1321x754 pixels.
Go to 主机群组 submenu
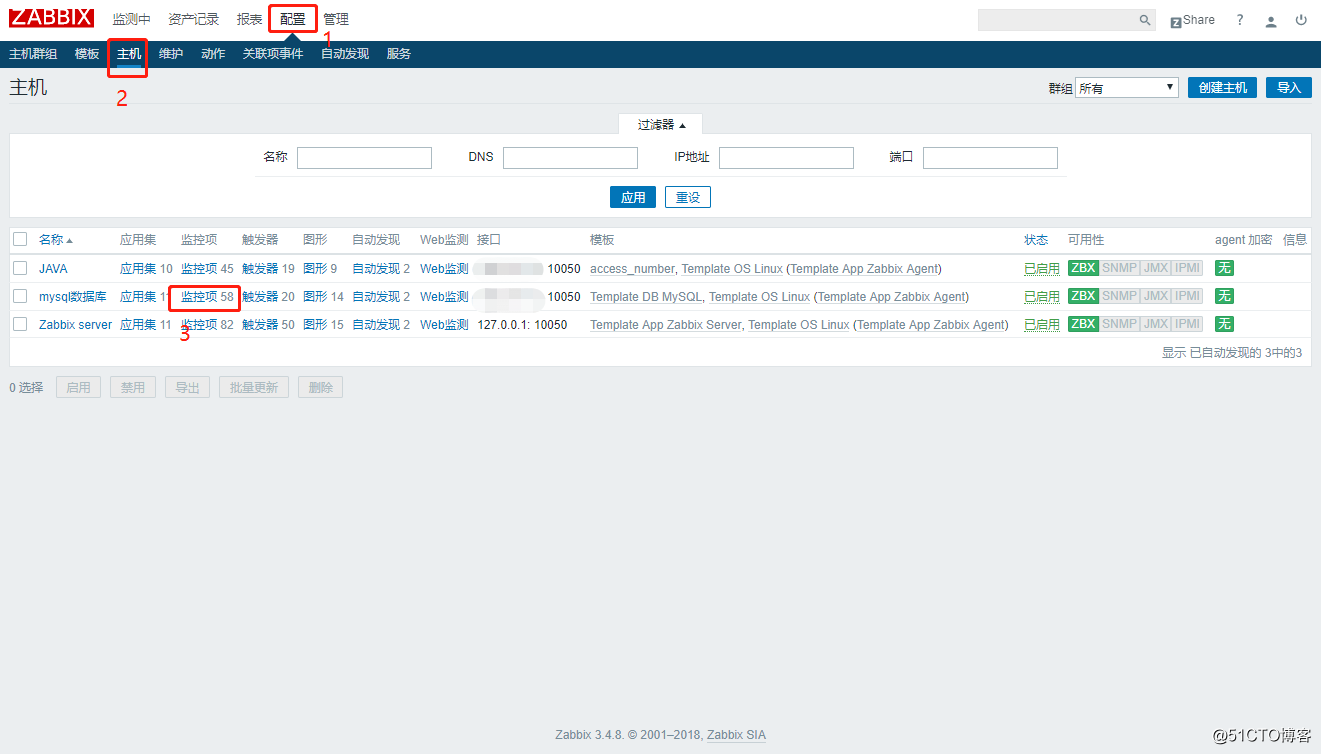33,54
